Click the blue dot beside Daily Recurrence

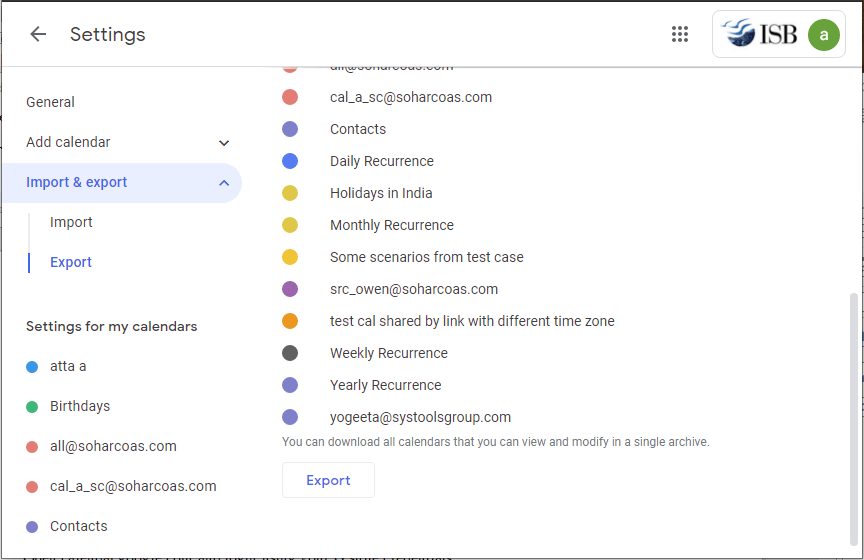coord(290,161)
